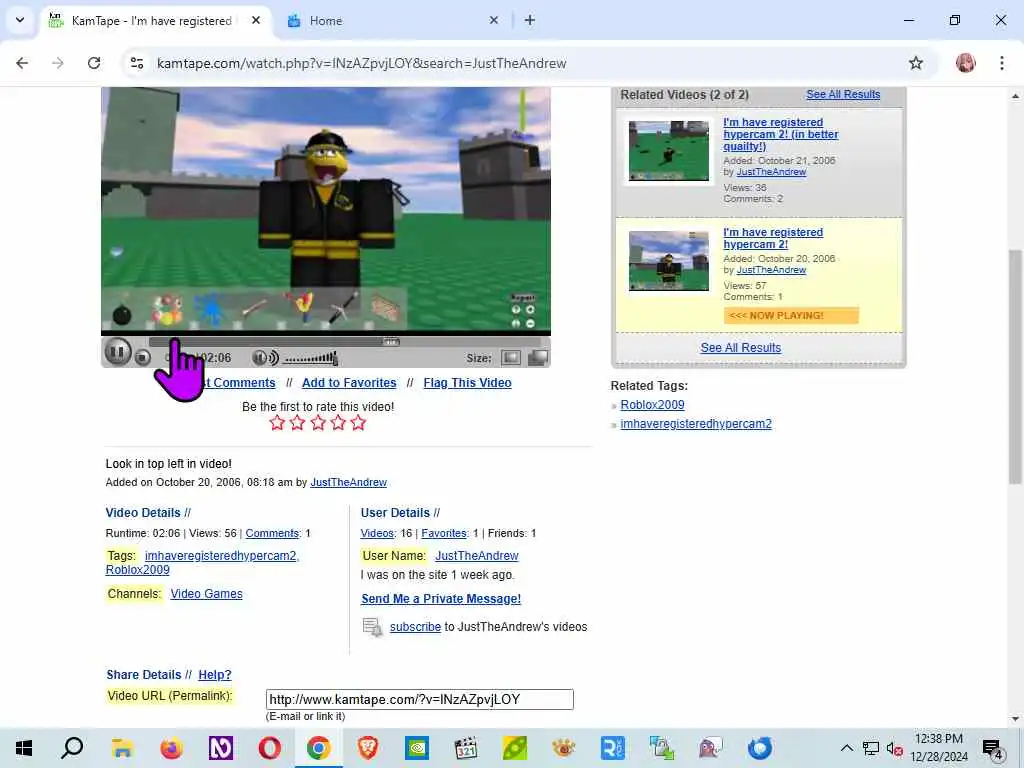Open imhaveregisteredhypercam2 related tag

[x=696, y=424]
